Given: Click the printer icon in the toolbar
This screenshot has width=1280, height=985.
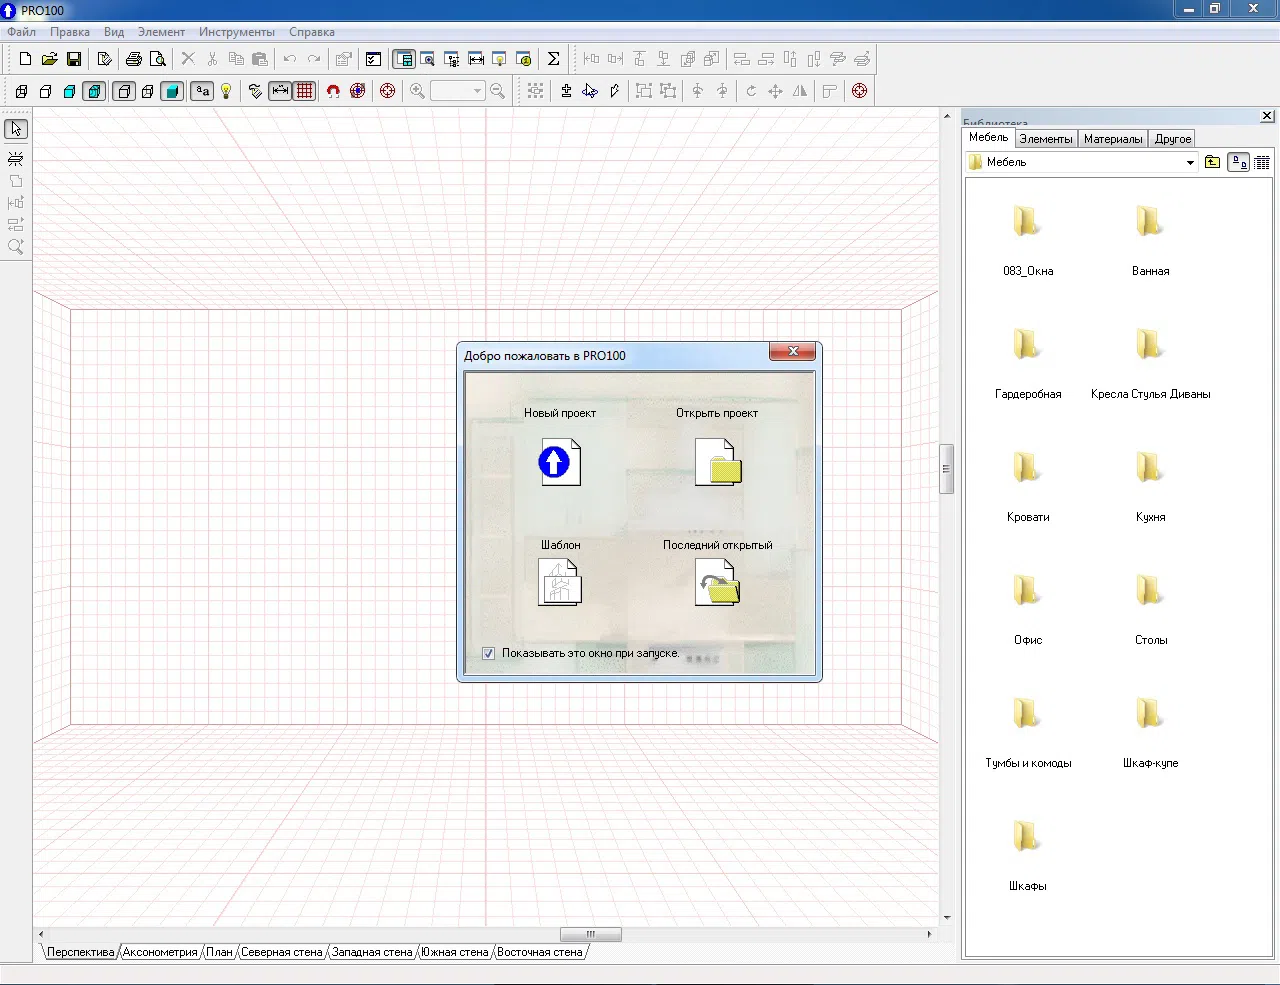Looking at the screenshot, I should tap(133, 59).
